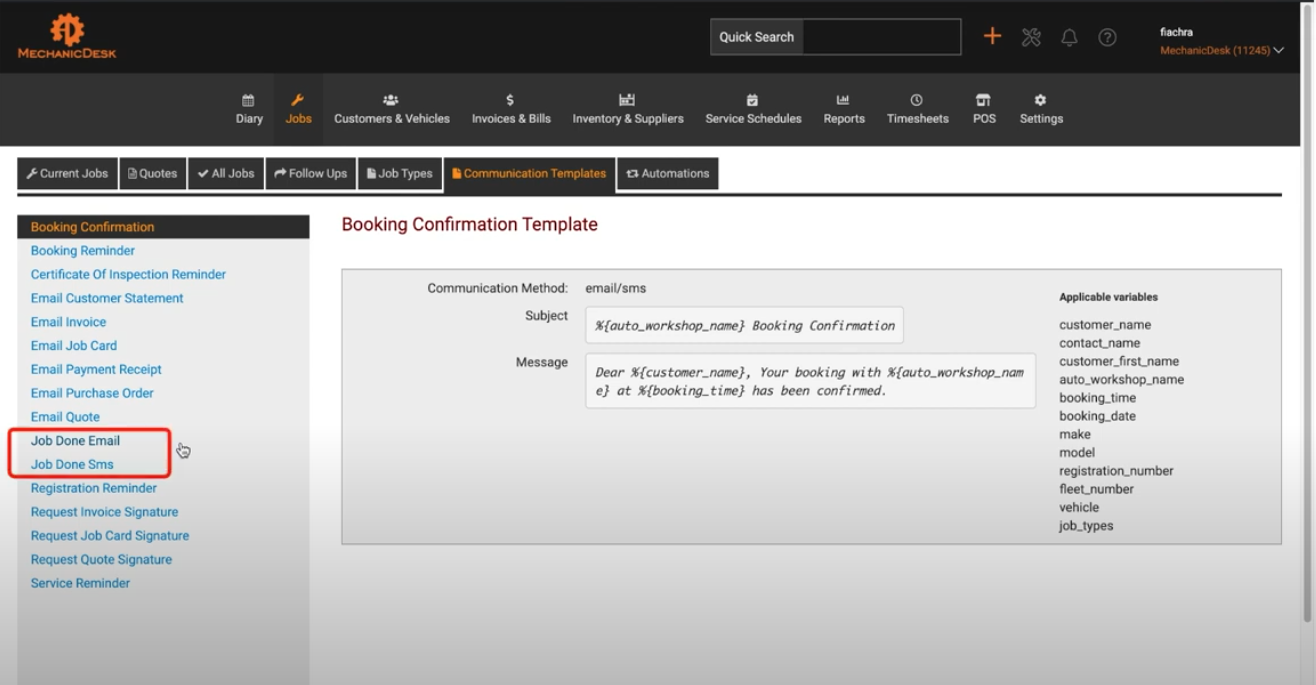Open Email Invoice template
This screenshot has height=685, width=1316.
68,322
